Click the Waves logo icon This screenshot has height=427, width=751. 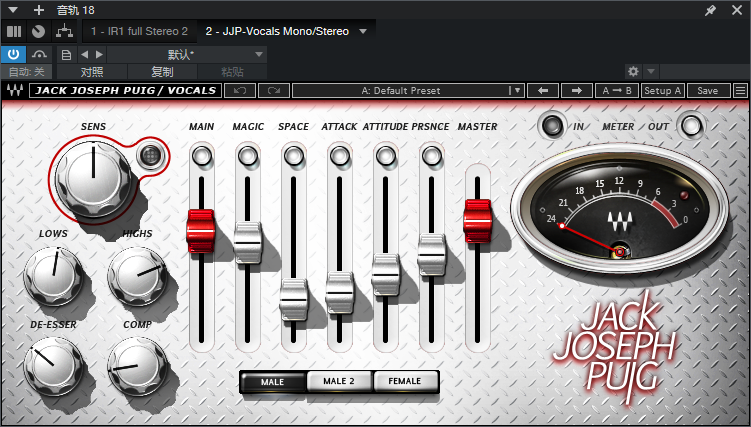click(15, 90)
